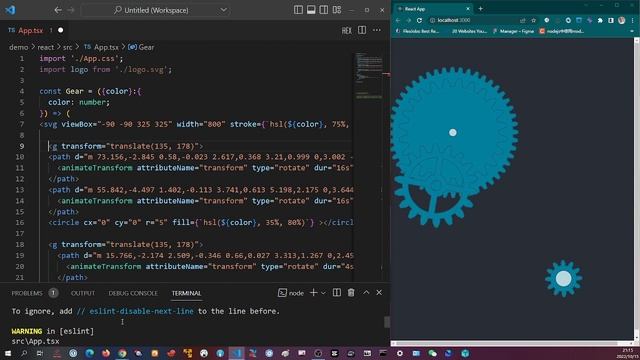Select the react breadcrumb
This screenshot has width=640, height=360.
pyautogui.click(x=46, y=47)
